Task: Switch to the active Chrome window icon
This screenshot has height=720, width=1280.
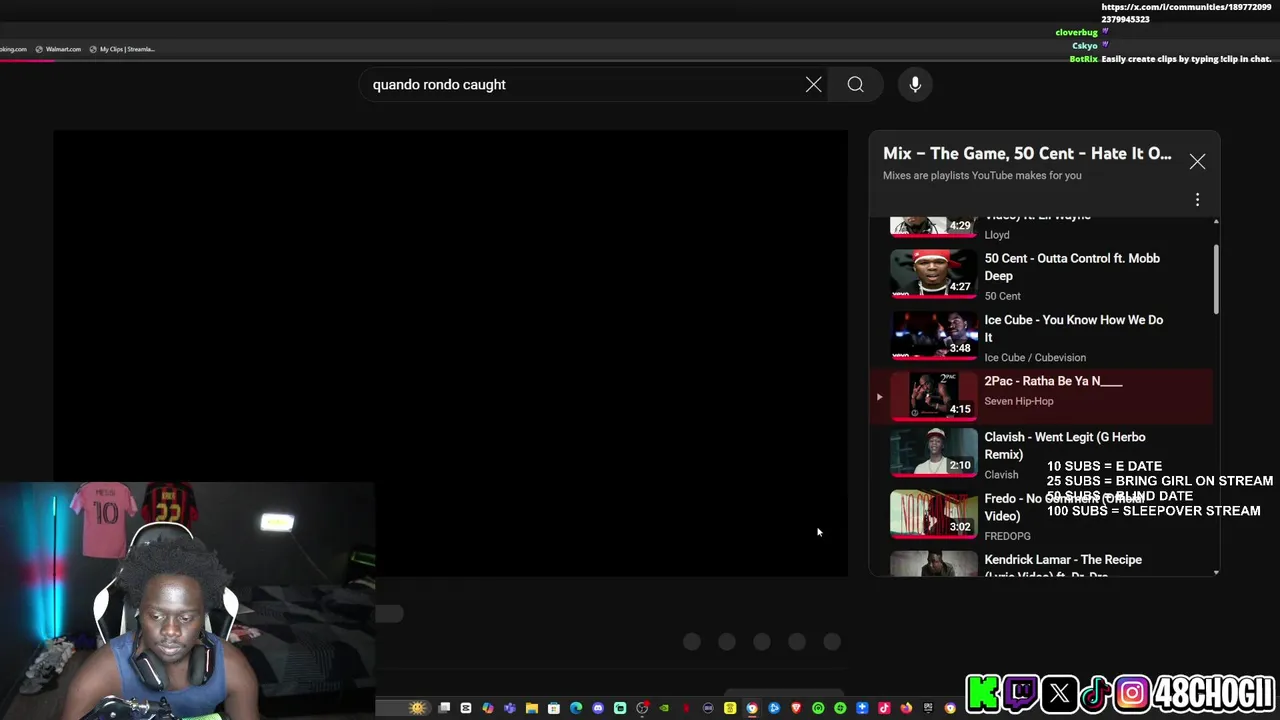Action: (751, 708)
